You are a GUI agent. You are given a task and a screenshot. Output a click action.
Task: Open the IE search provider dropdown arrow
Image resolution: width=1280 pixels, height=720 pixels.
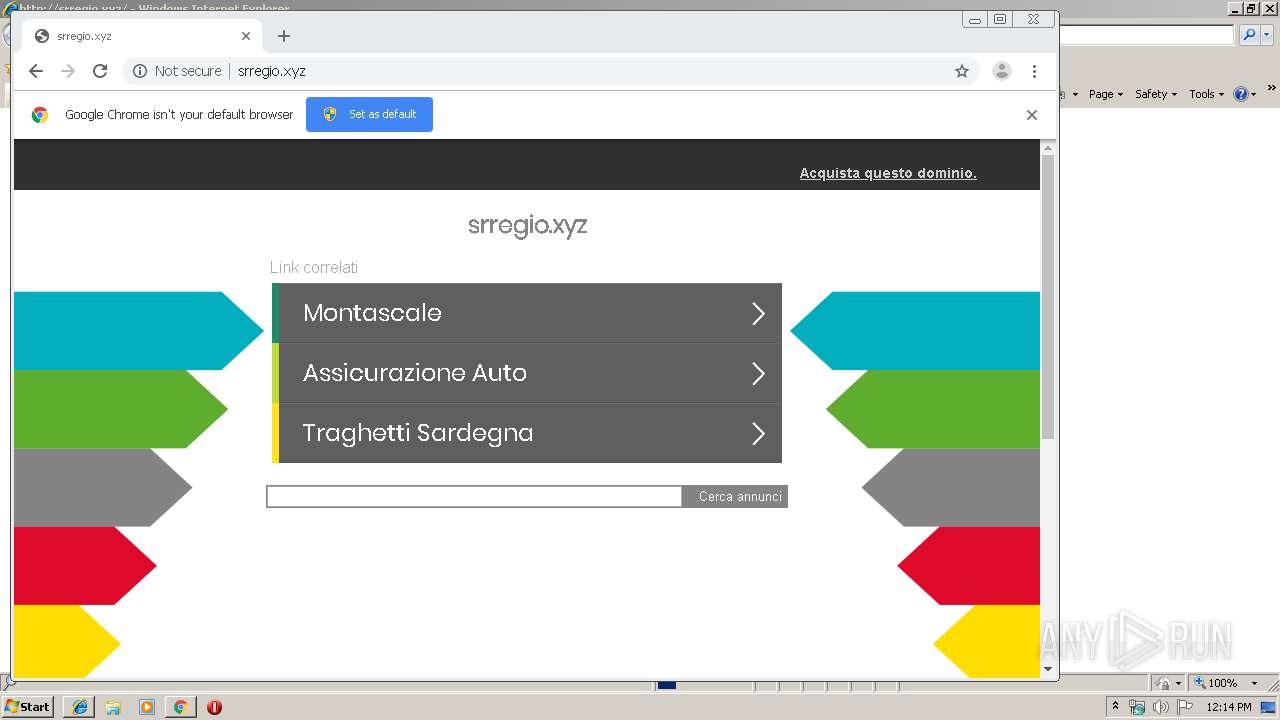[x=1267, y=35]
